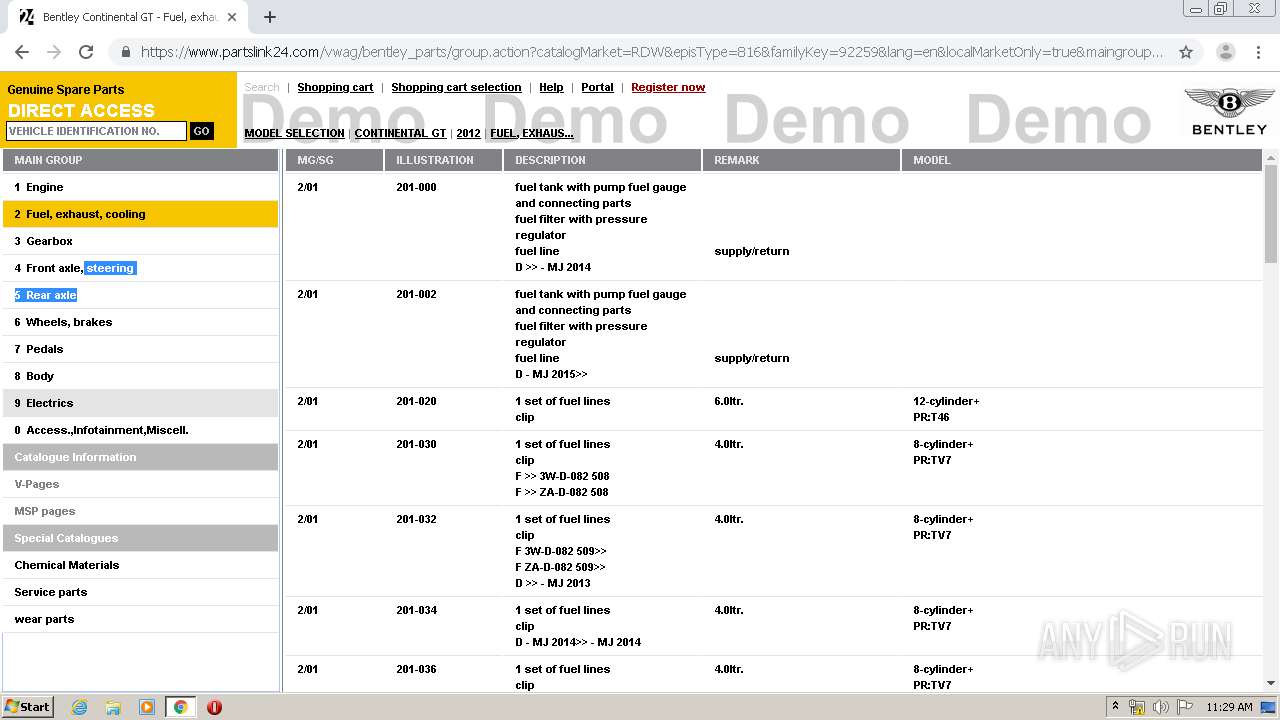Click the MODEL column header
This screenshot has width=1280, height=720.
click(1082, 160)
